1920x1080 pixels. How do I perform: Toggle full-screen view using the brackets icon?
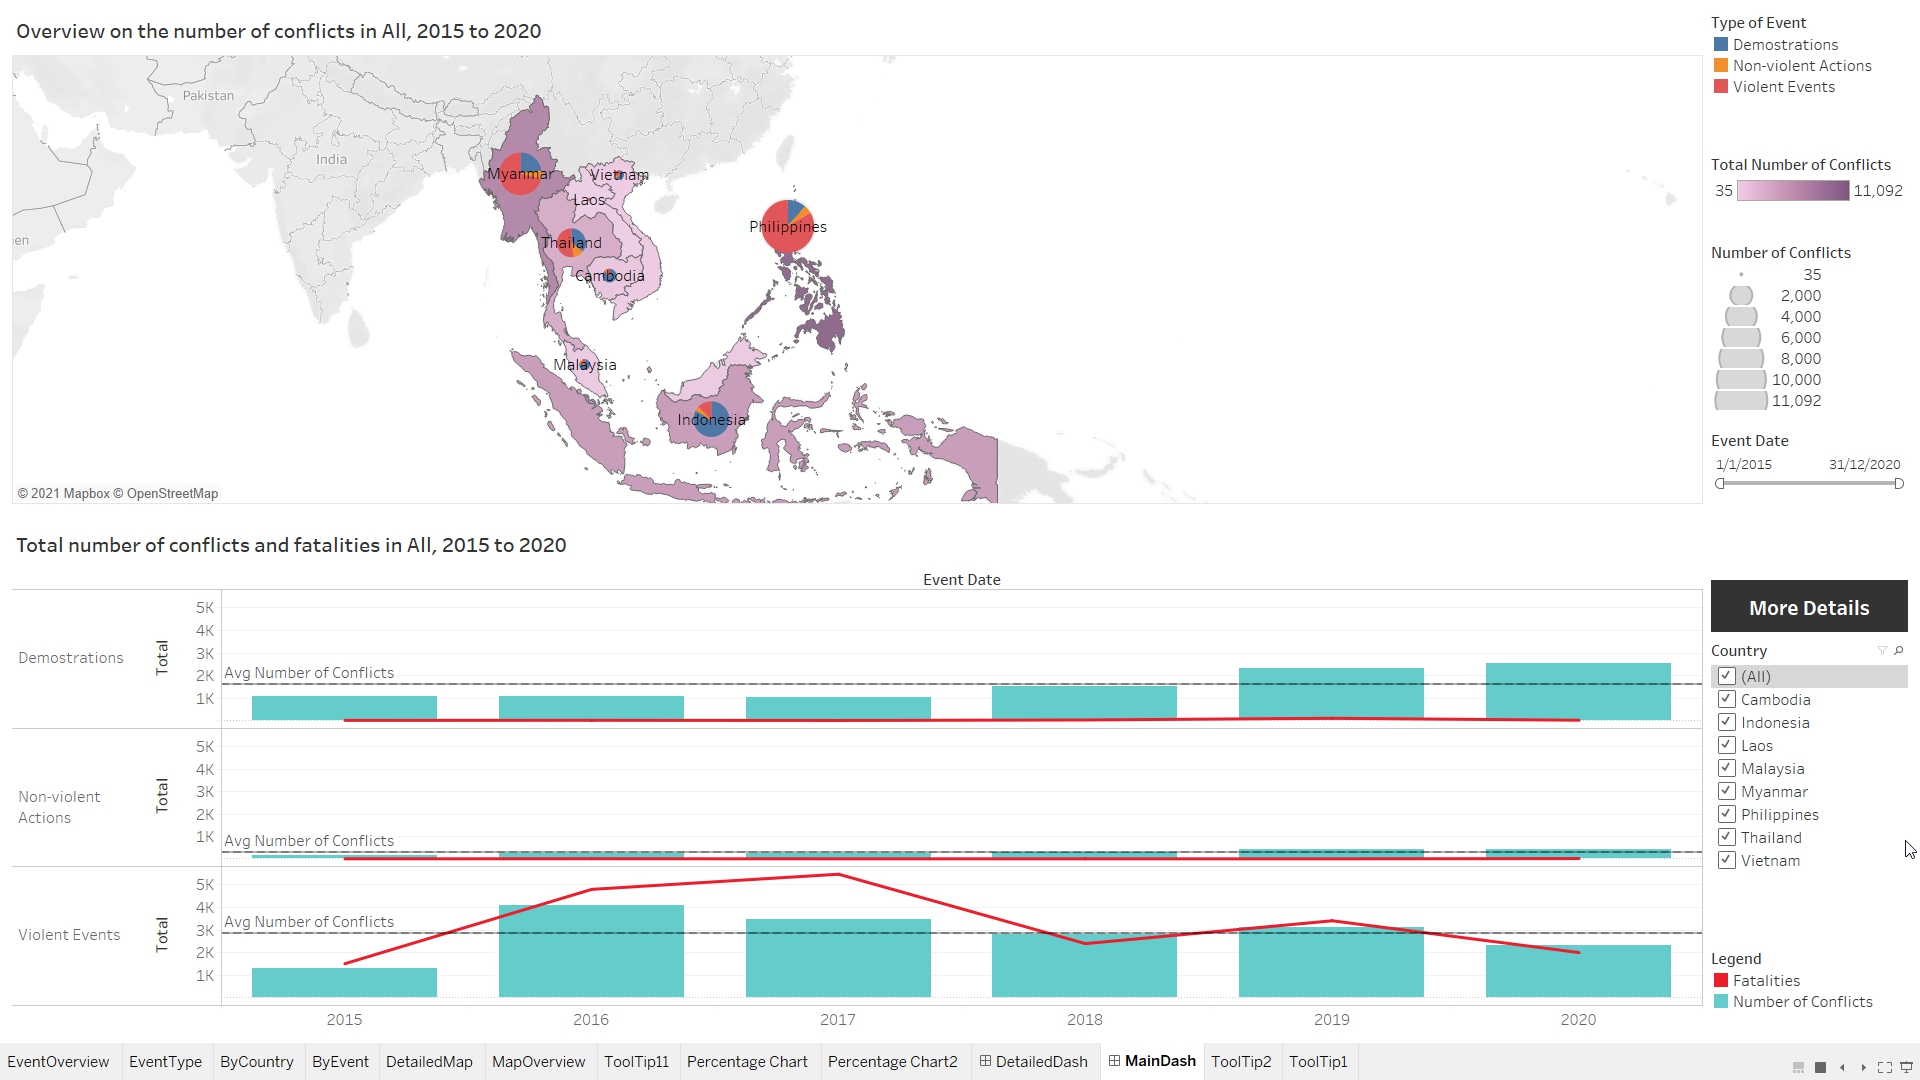pos(1885,1068)
